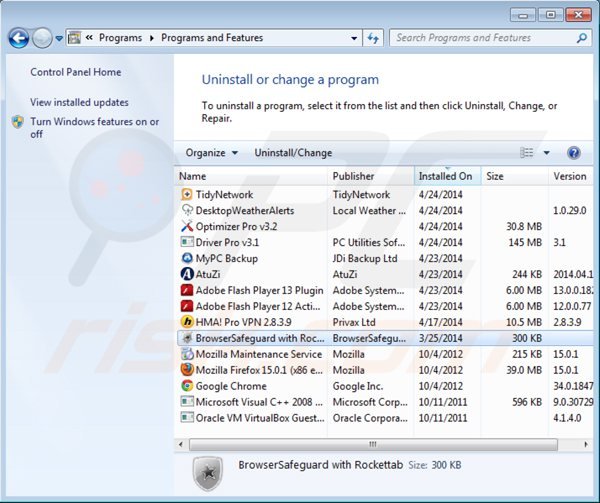This screenshot has width=600, height=503.
Task: Expand the view options dropdown arrow
Action: coord(547,153)
